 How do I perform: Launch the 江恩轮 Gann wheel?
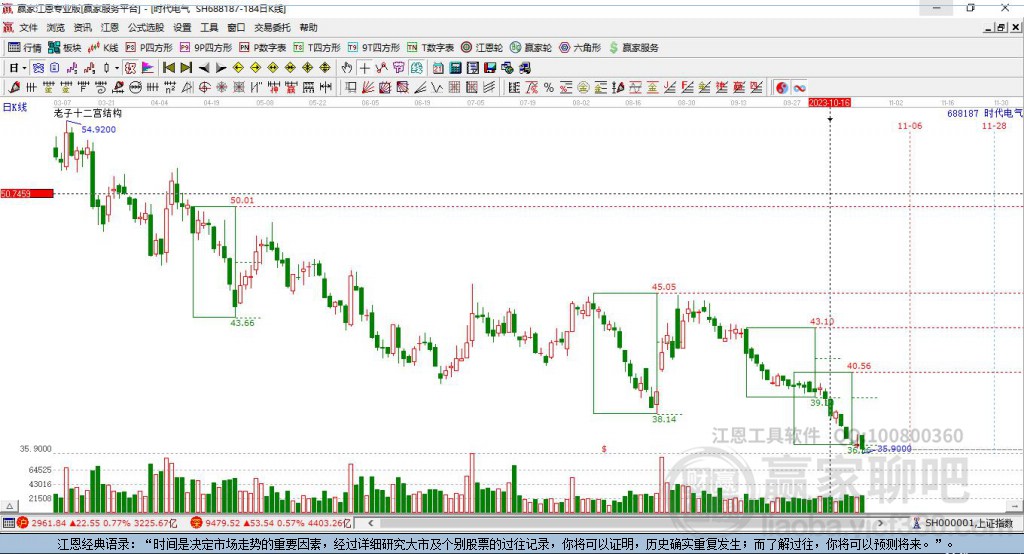(x=482, y=48)
